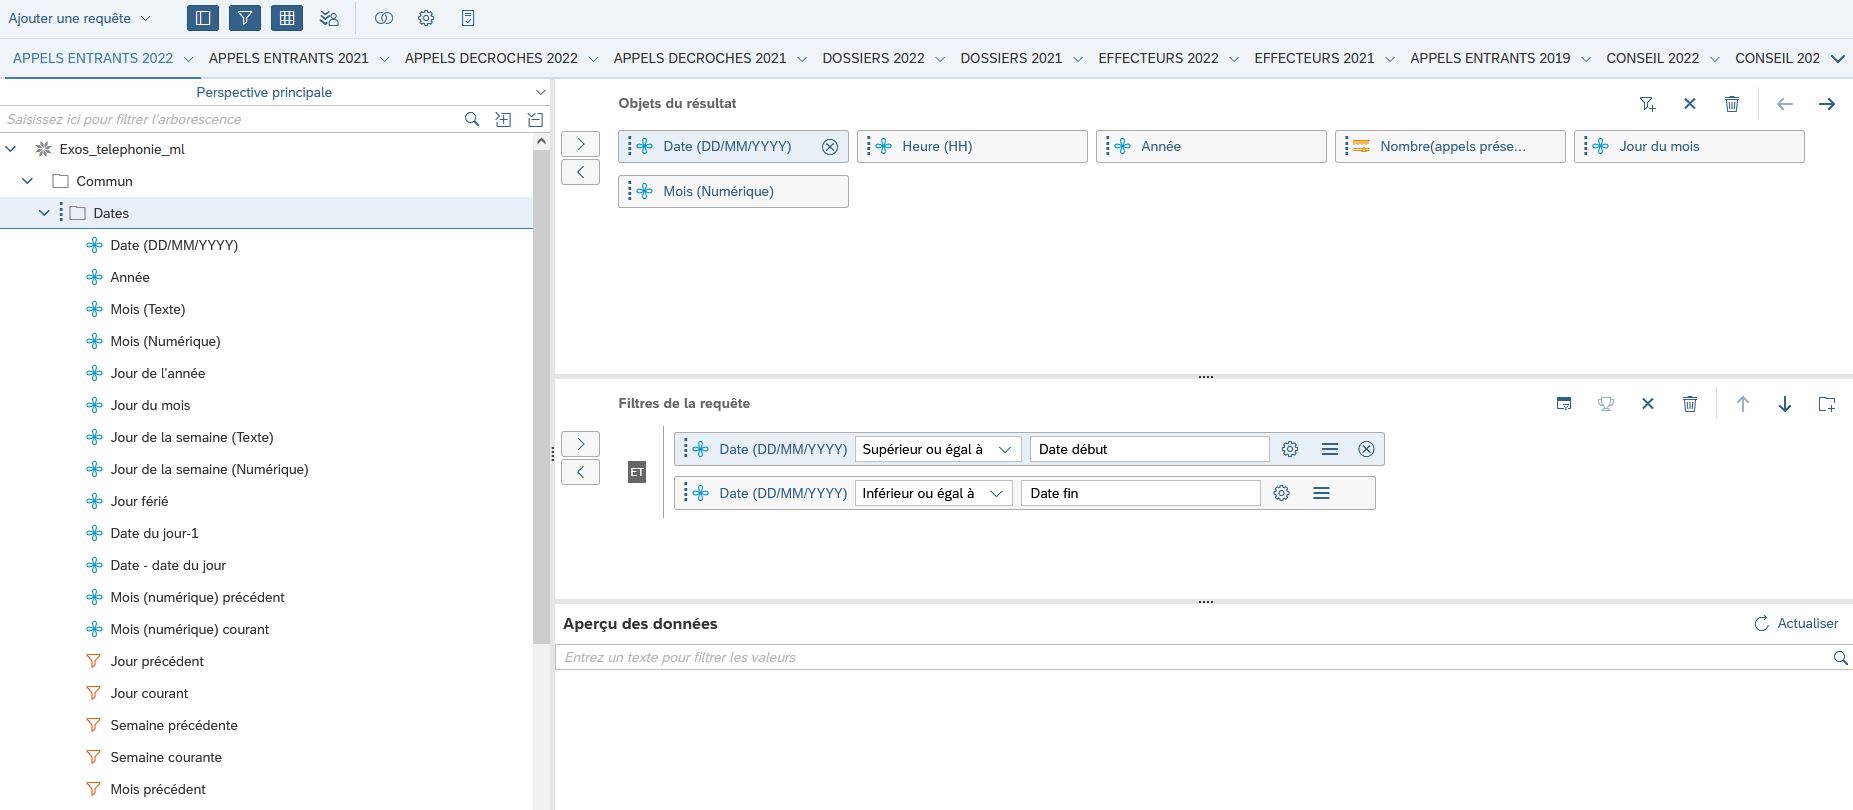The height and width of the screenshot is (810, 1853).
Task: Add object to result with right chevron button
Action: tap(581, 143)
